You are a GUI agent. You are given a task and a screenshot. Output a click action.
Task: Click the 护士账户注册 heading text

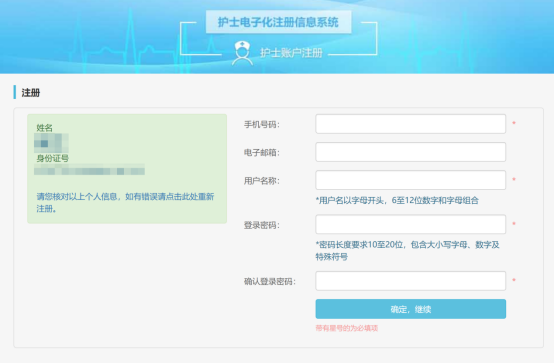click(291, 53)
